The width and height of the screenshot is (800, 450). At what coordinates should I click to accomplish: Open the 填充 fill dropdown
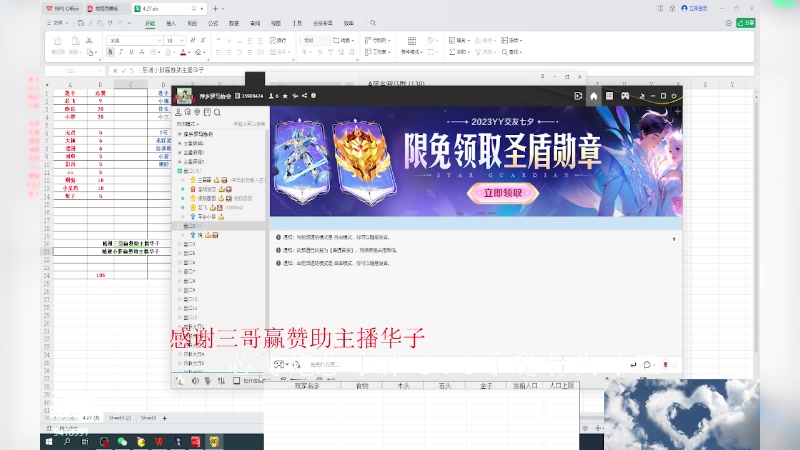459,40
